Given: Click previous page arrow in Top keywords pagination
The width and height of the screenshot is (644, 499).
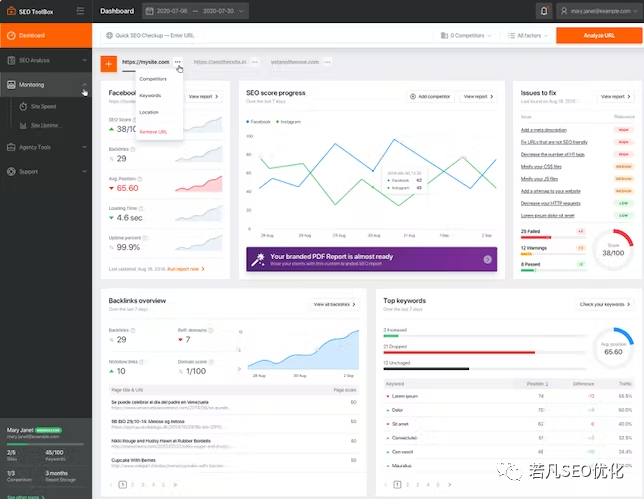Looking at the screenshot, I should 386,485.
